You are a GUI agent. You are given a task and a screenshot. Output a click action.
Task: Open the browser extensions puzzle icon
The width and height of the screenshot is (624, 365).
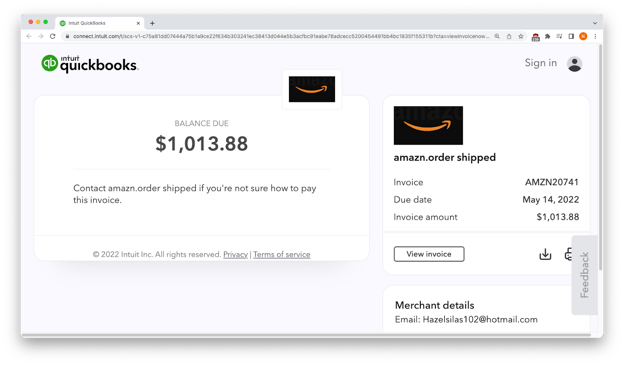[x=548, y=36]
